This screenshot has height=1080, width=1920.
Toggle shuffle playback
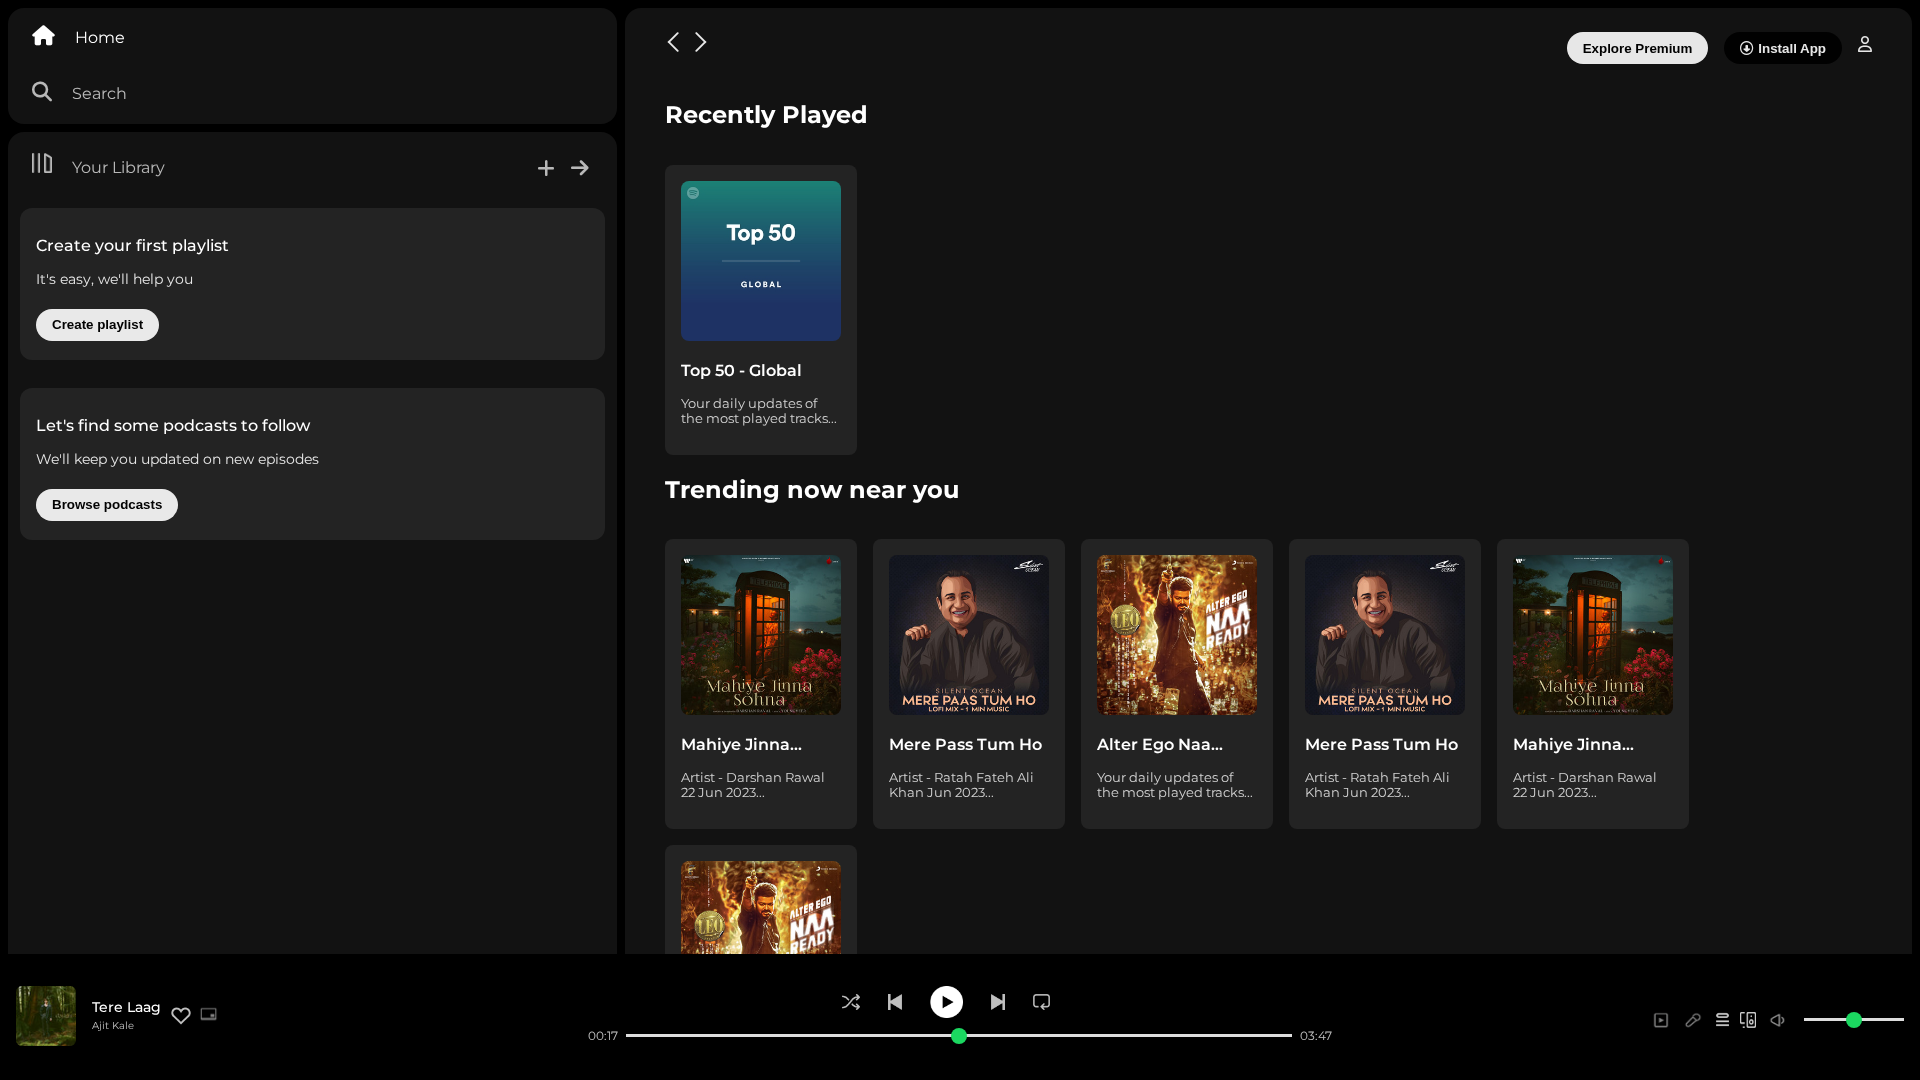851,1002
